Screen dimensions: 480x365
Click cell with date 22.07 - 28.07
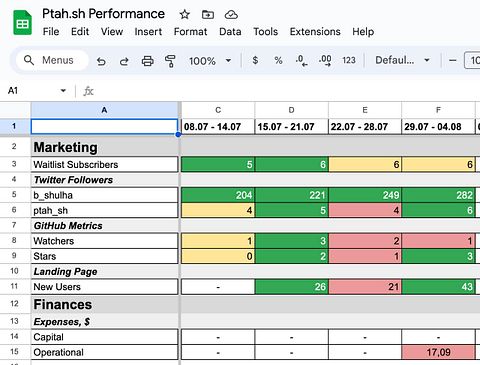[x=365, y=127]
